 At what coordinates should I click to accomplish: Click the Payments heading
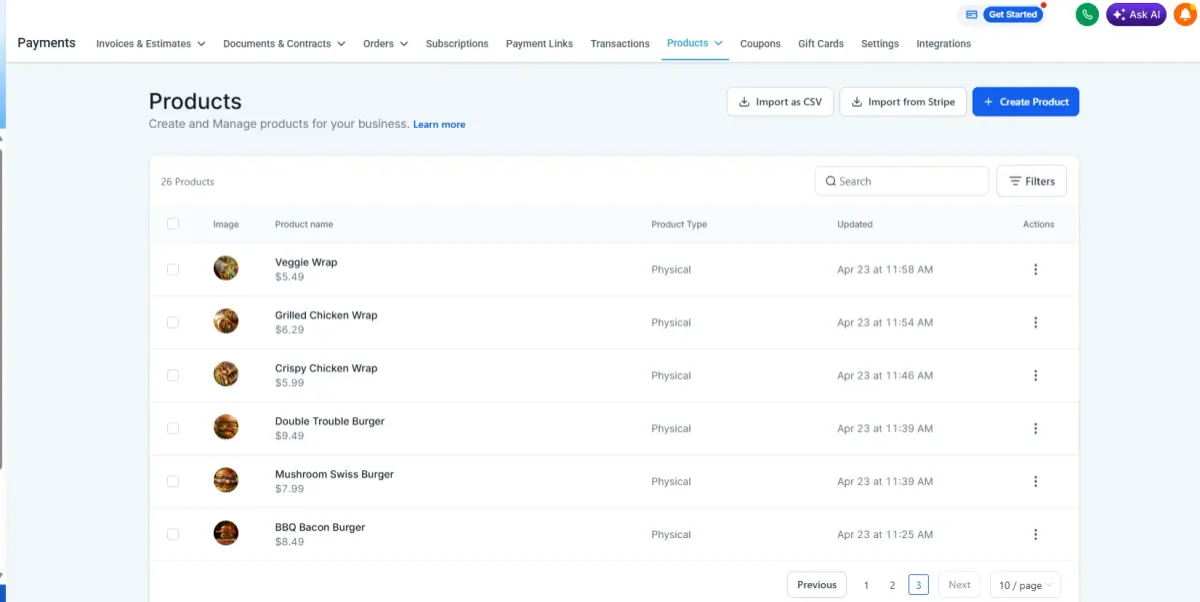pyautogui.click(x=47, y=43)
